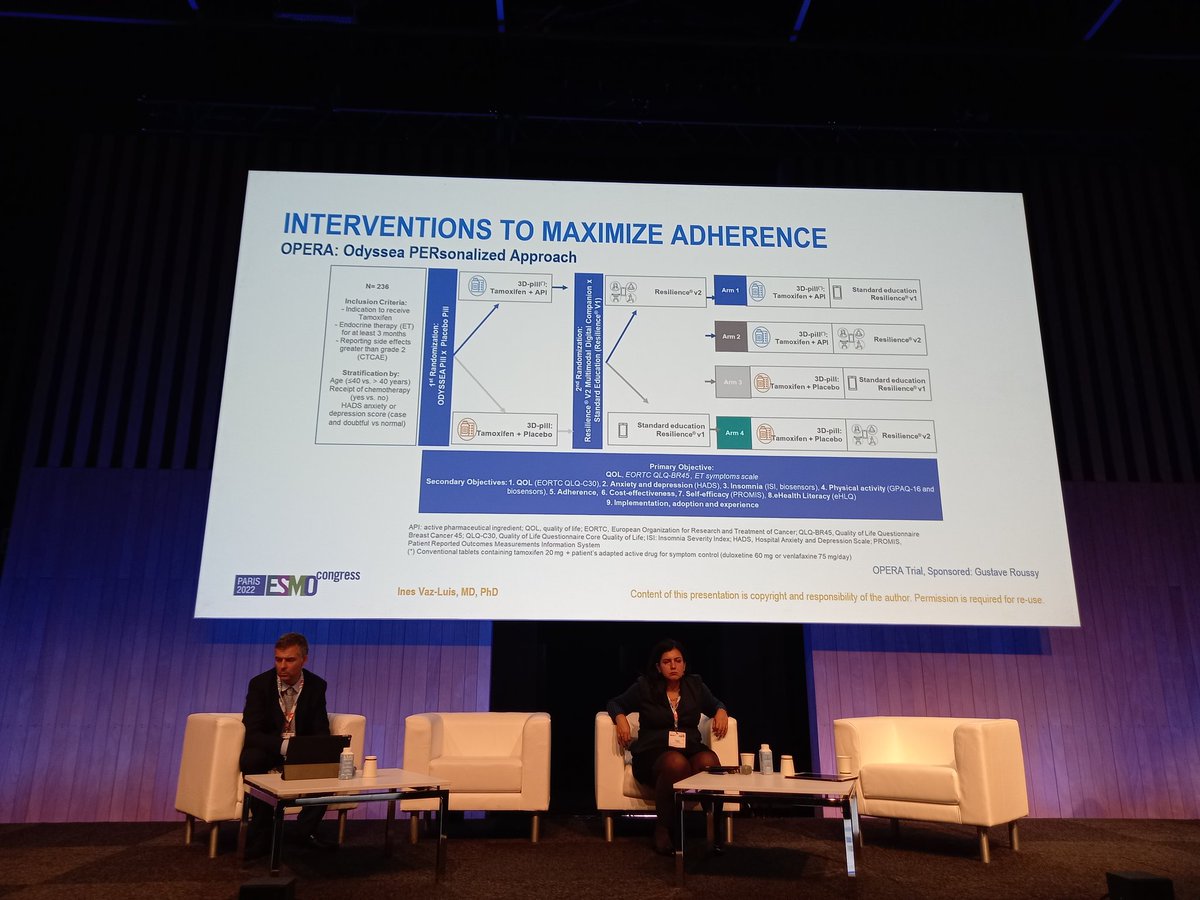Click the 2nd Randomization vertical blue bar
This screenshot has height=900, width=1200.
pyautogui.click(x=588, y=360)
